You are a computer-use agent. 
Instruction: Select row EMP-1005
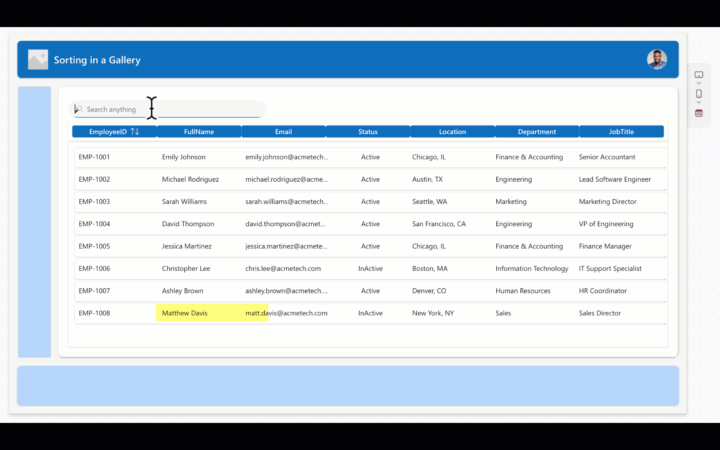(x=370, y=246)
